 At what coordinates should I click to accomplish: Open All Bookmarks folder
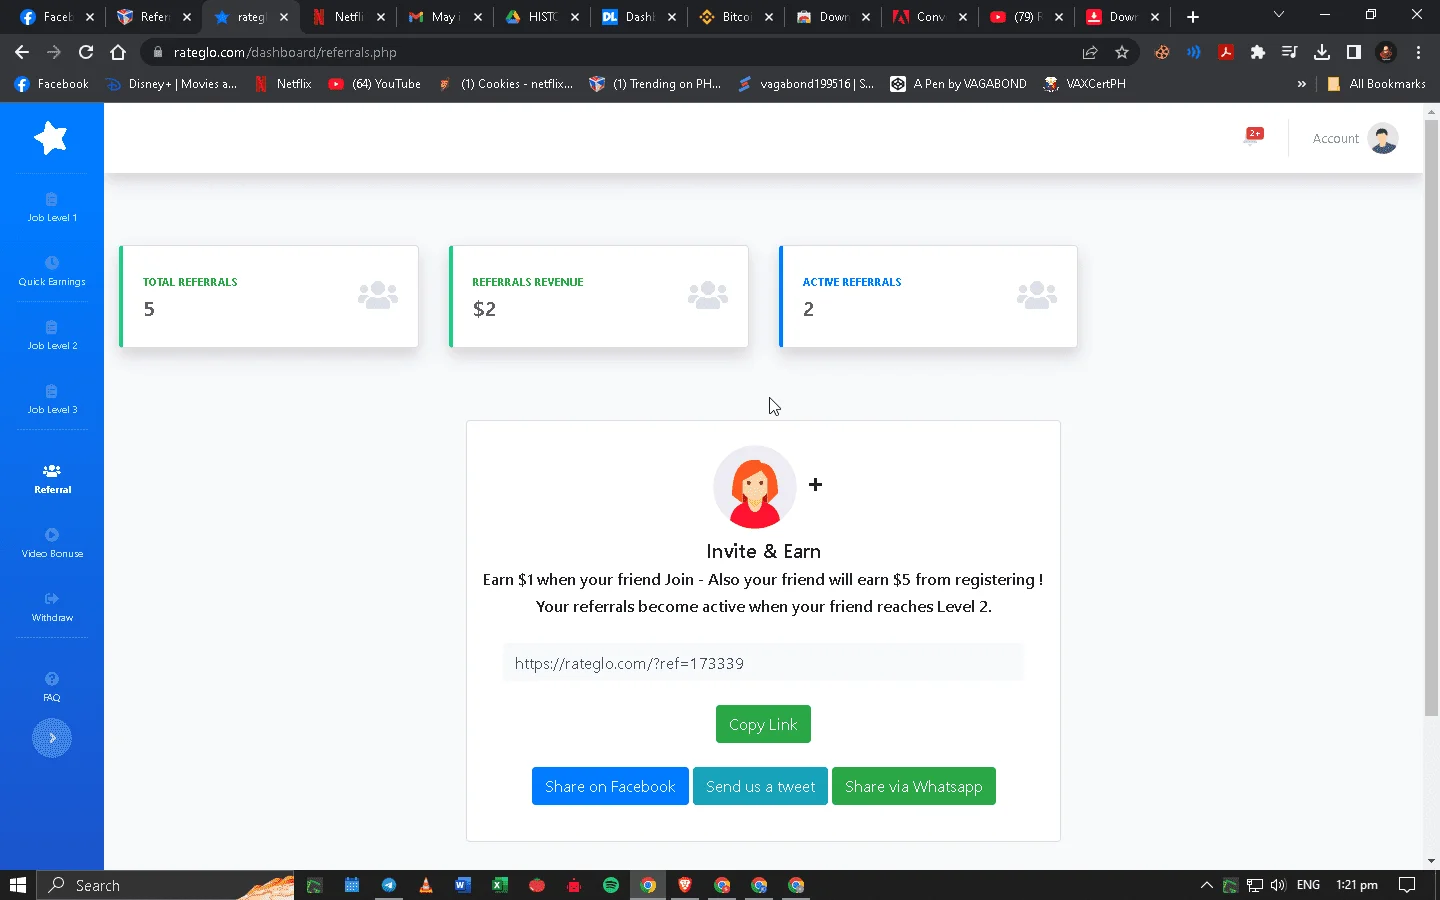(1376, 84)
